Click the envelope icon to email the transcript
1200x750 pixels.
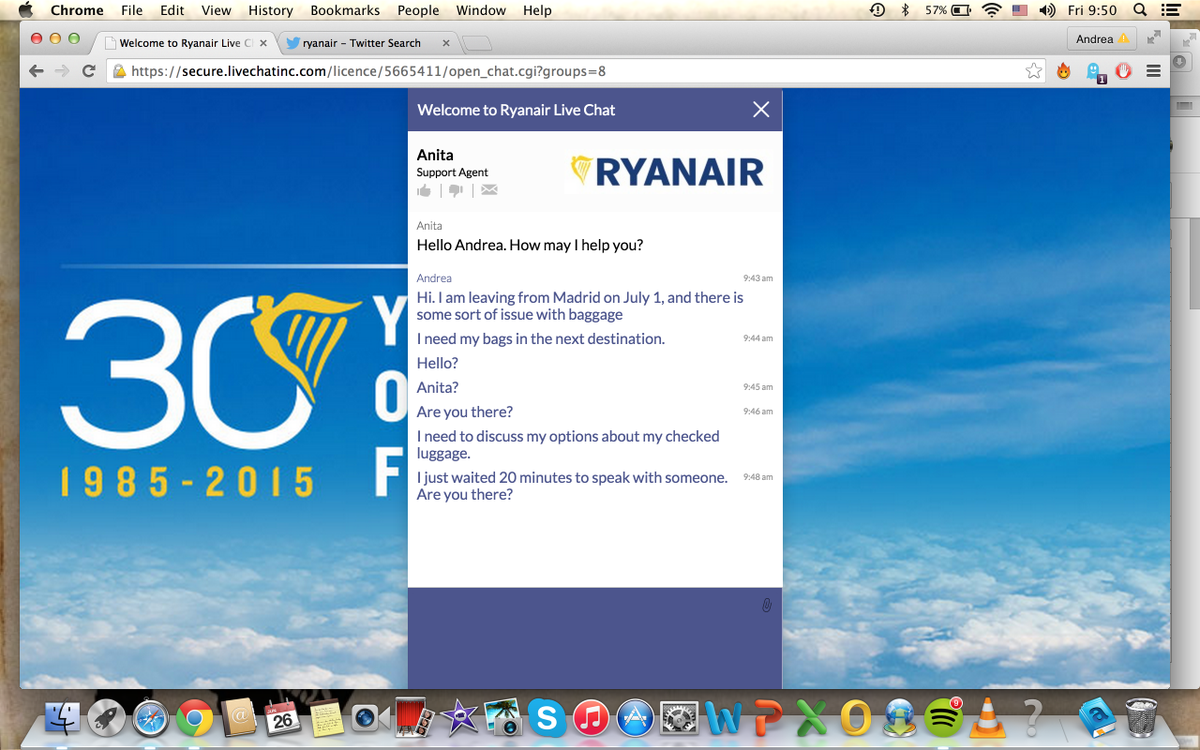[x=489, y=190]
